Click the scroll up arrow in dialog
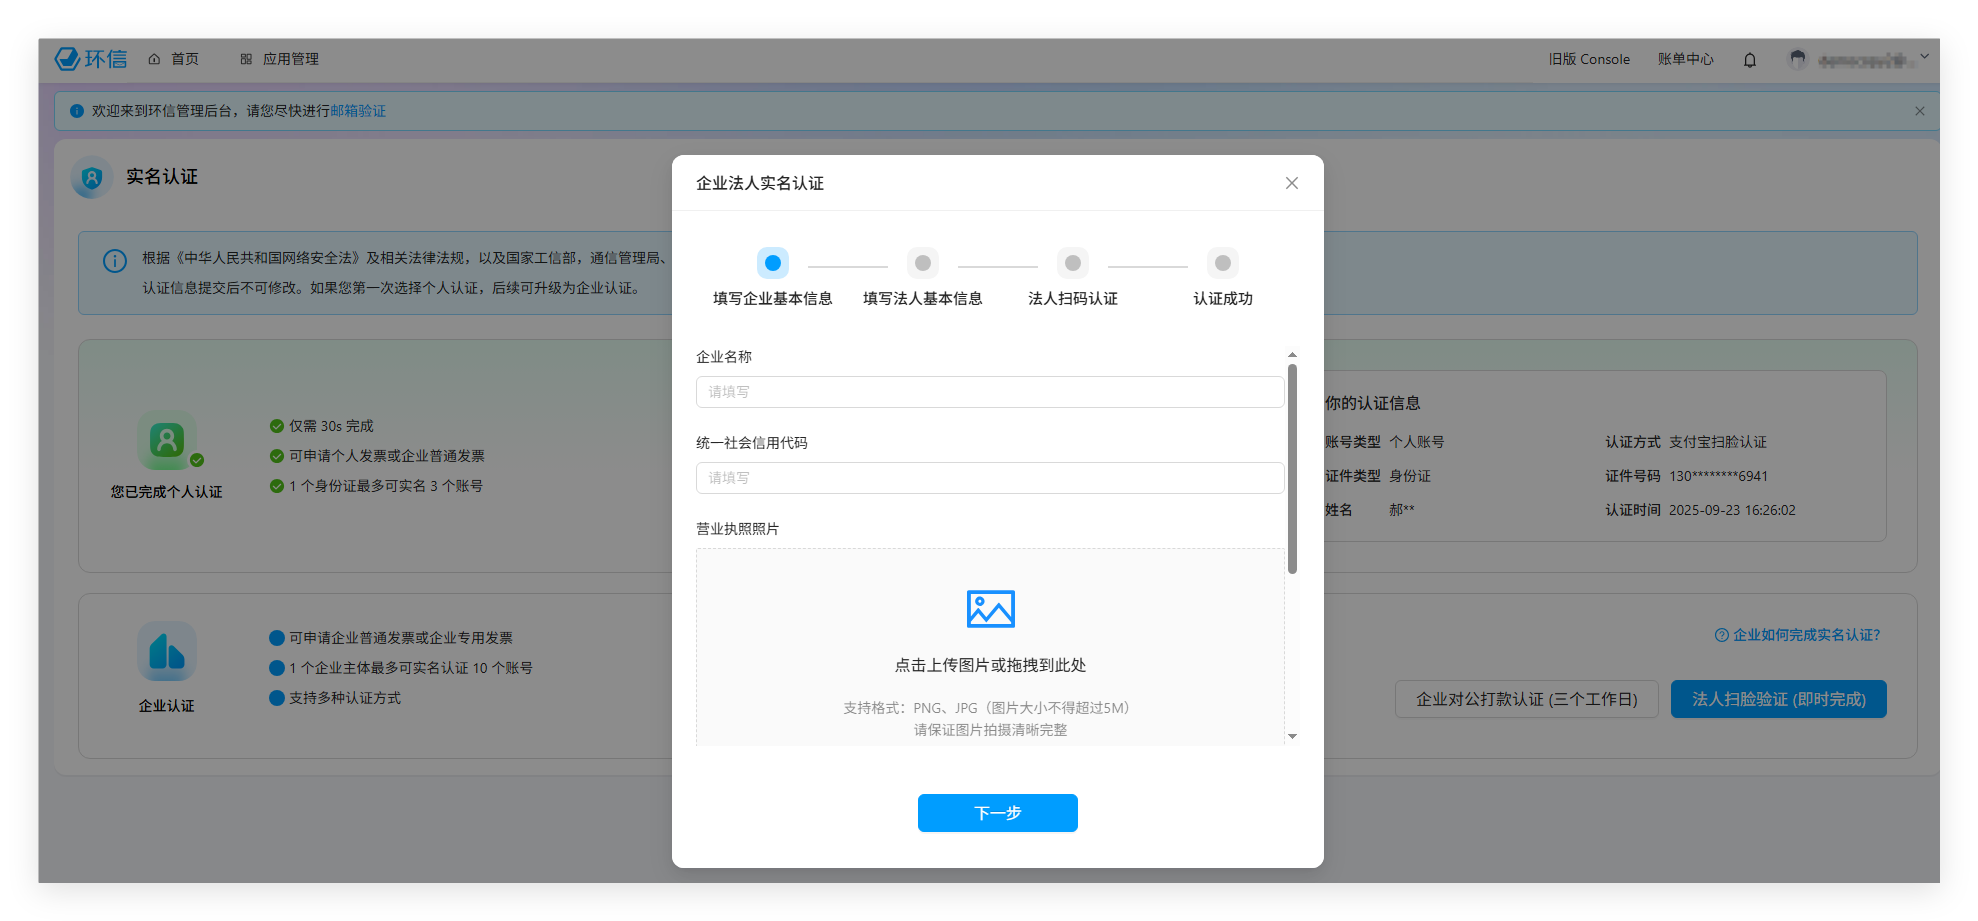1978x921 pixels. 1292,355
